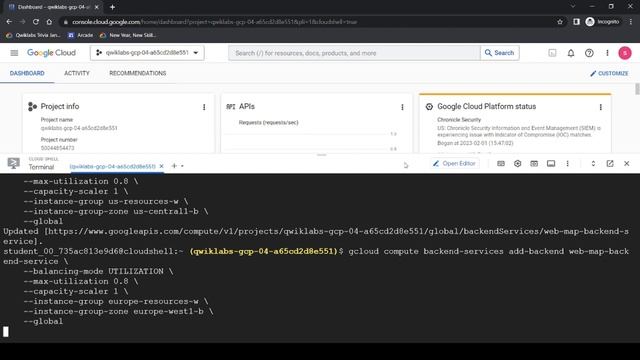This screenshot has height=360, width=640.
Task: Open the notifications bell
Action: click(x=571, y=53)
